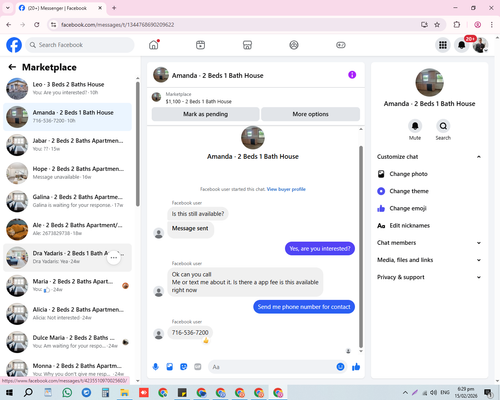
Task: Open more options dots on Dra Yadaris chat
Action: click(x=114, y=257)
